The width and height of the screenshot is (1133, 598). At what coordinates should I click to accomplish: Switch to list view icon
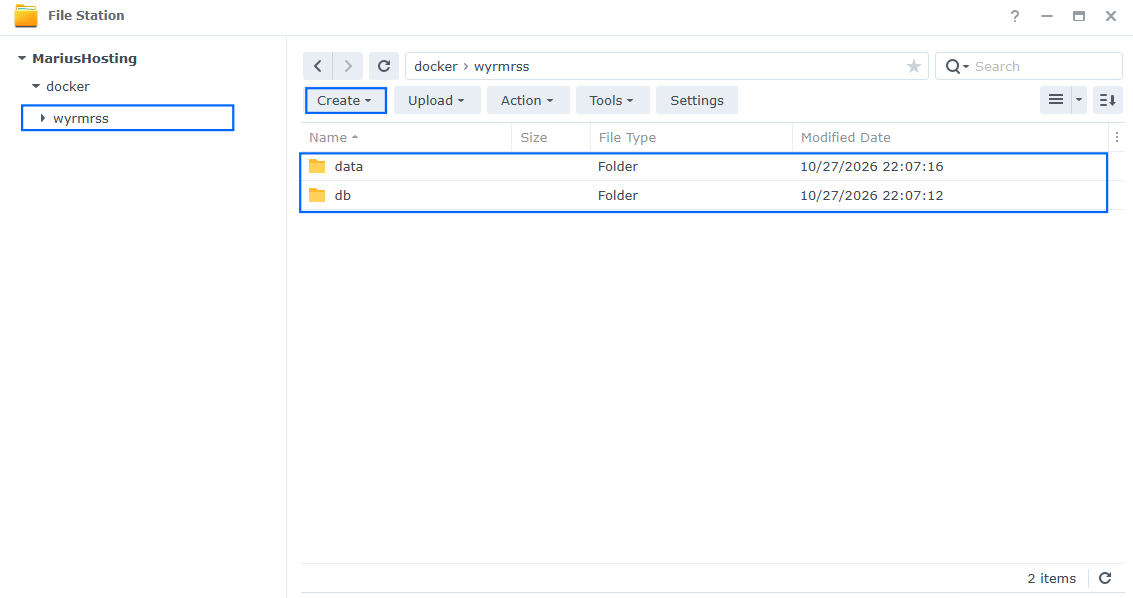[1056, 100]
